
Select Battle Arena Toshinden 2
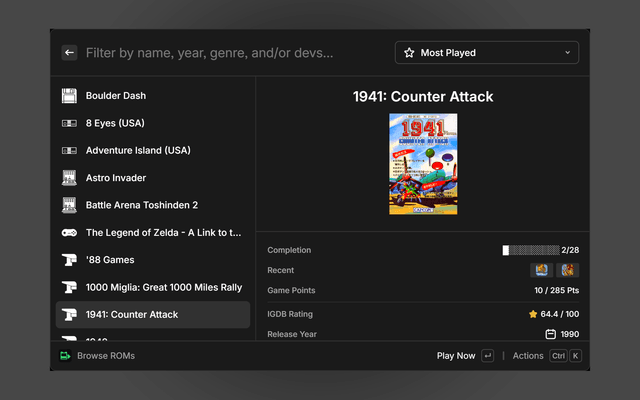153,205
